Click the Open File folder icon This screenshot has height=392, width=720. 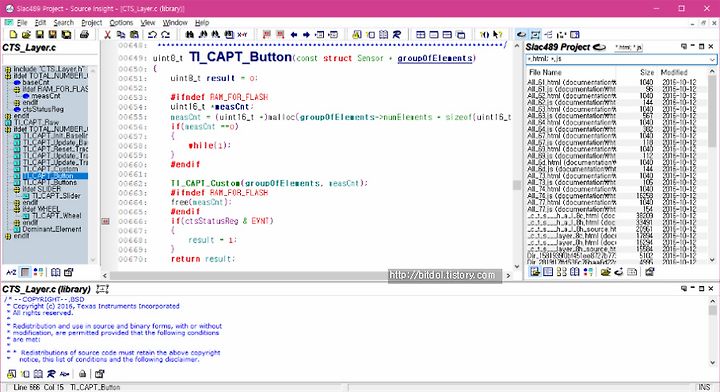tap(26, 34)
